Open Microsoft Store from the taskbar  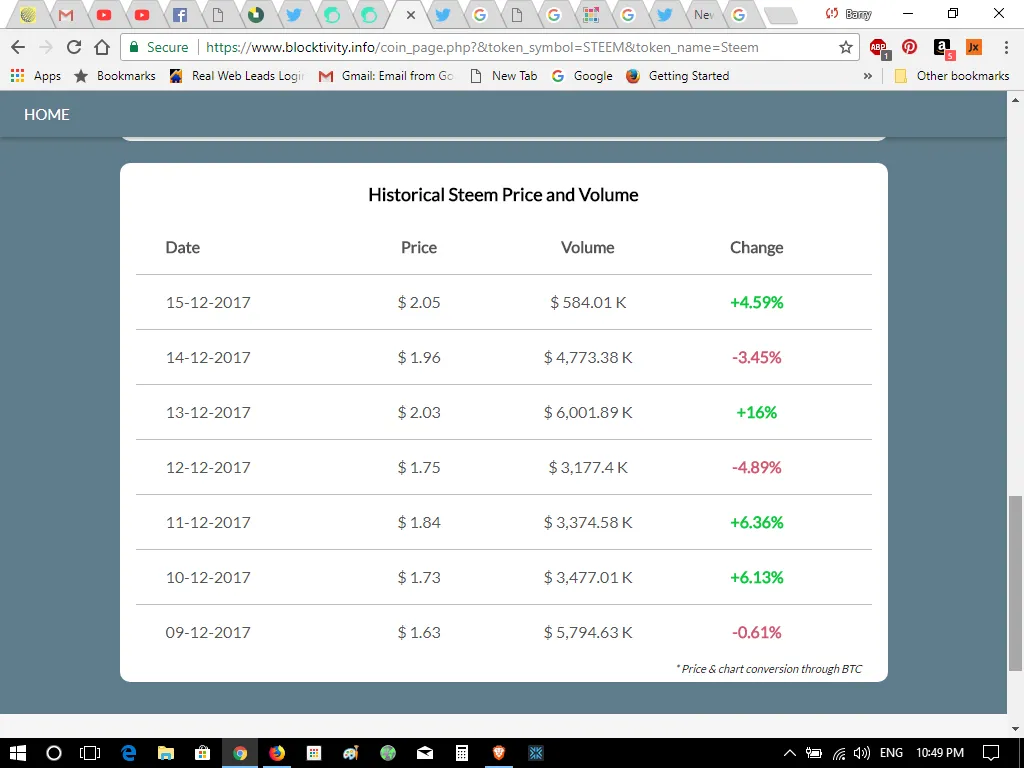coord(203,753)
